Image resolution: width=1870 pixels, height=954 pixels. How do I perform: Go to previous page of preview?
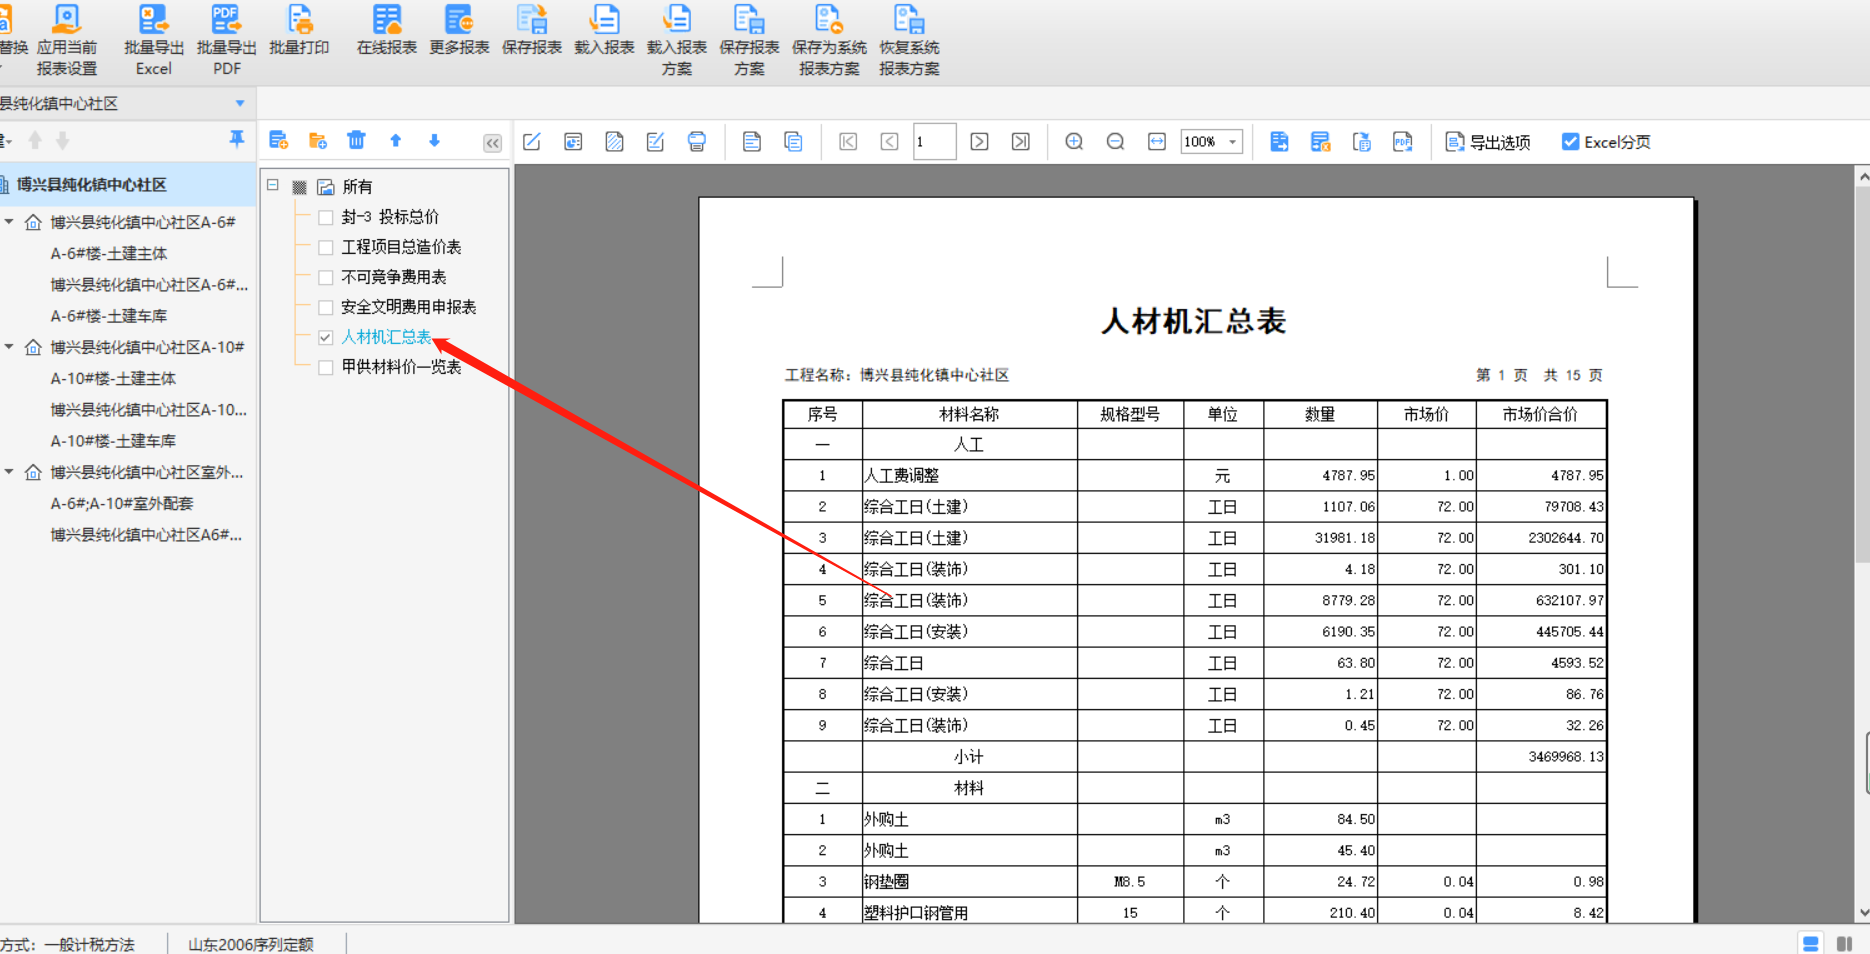[889, 142]
